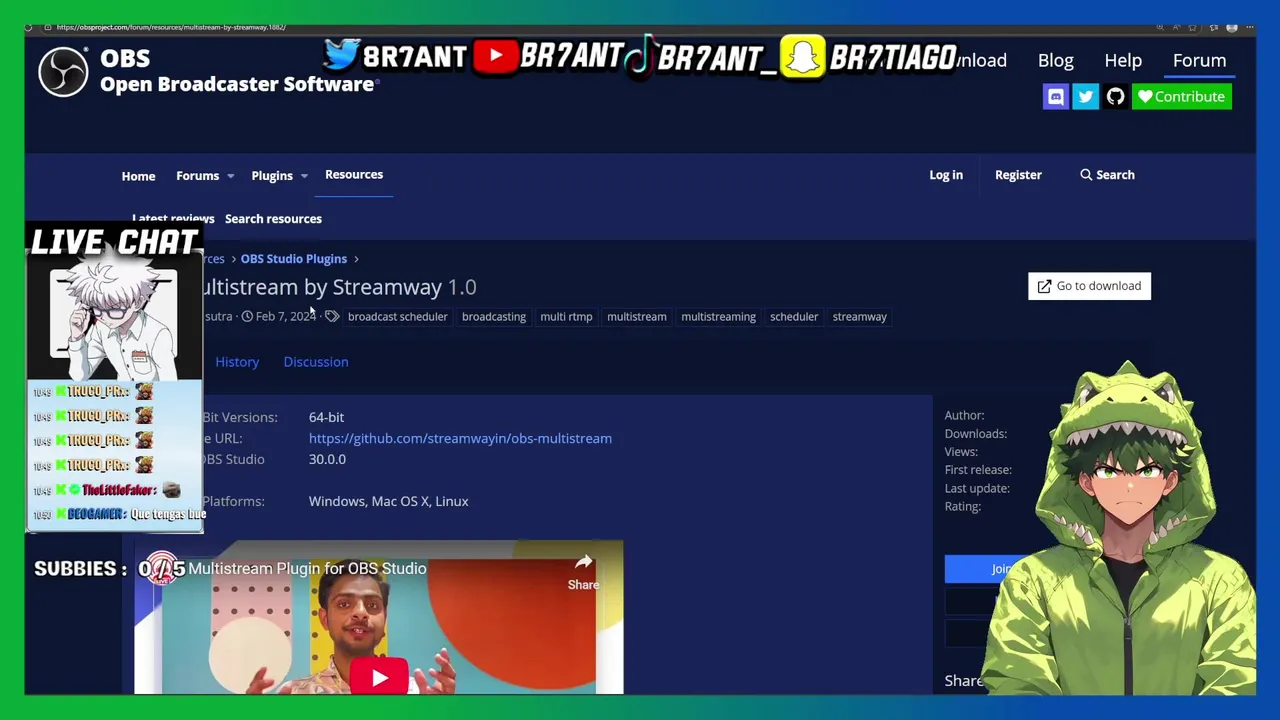Click the multi rtmp tag
1280x720 pixels.
point(566,317)
